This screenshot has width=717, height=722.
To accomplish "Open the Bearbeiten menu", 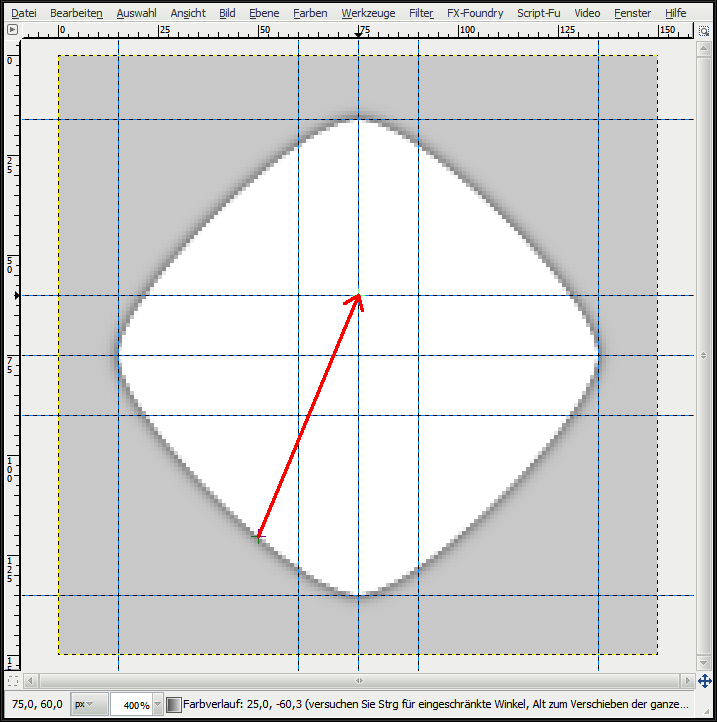I will (76, 13).
